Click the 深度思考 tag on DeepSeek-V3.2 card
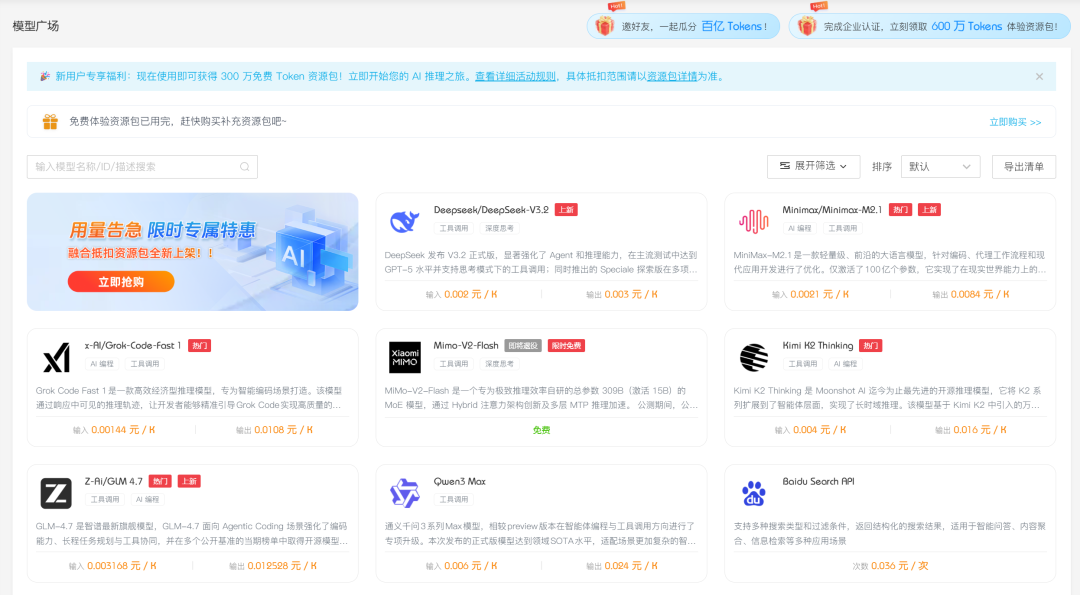Image resolution: width=1080 pixels, height=595 pixels. [499, 228]
